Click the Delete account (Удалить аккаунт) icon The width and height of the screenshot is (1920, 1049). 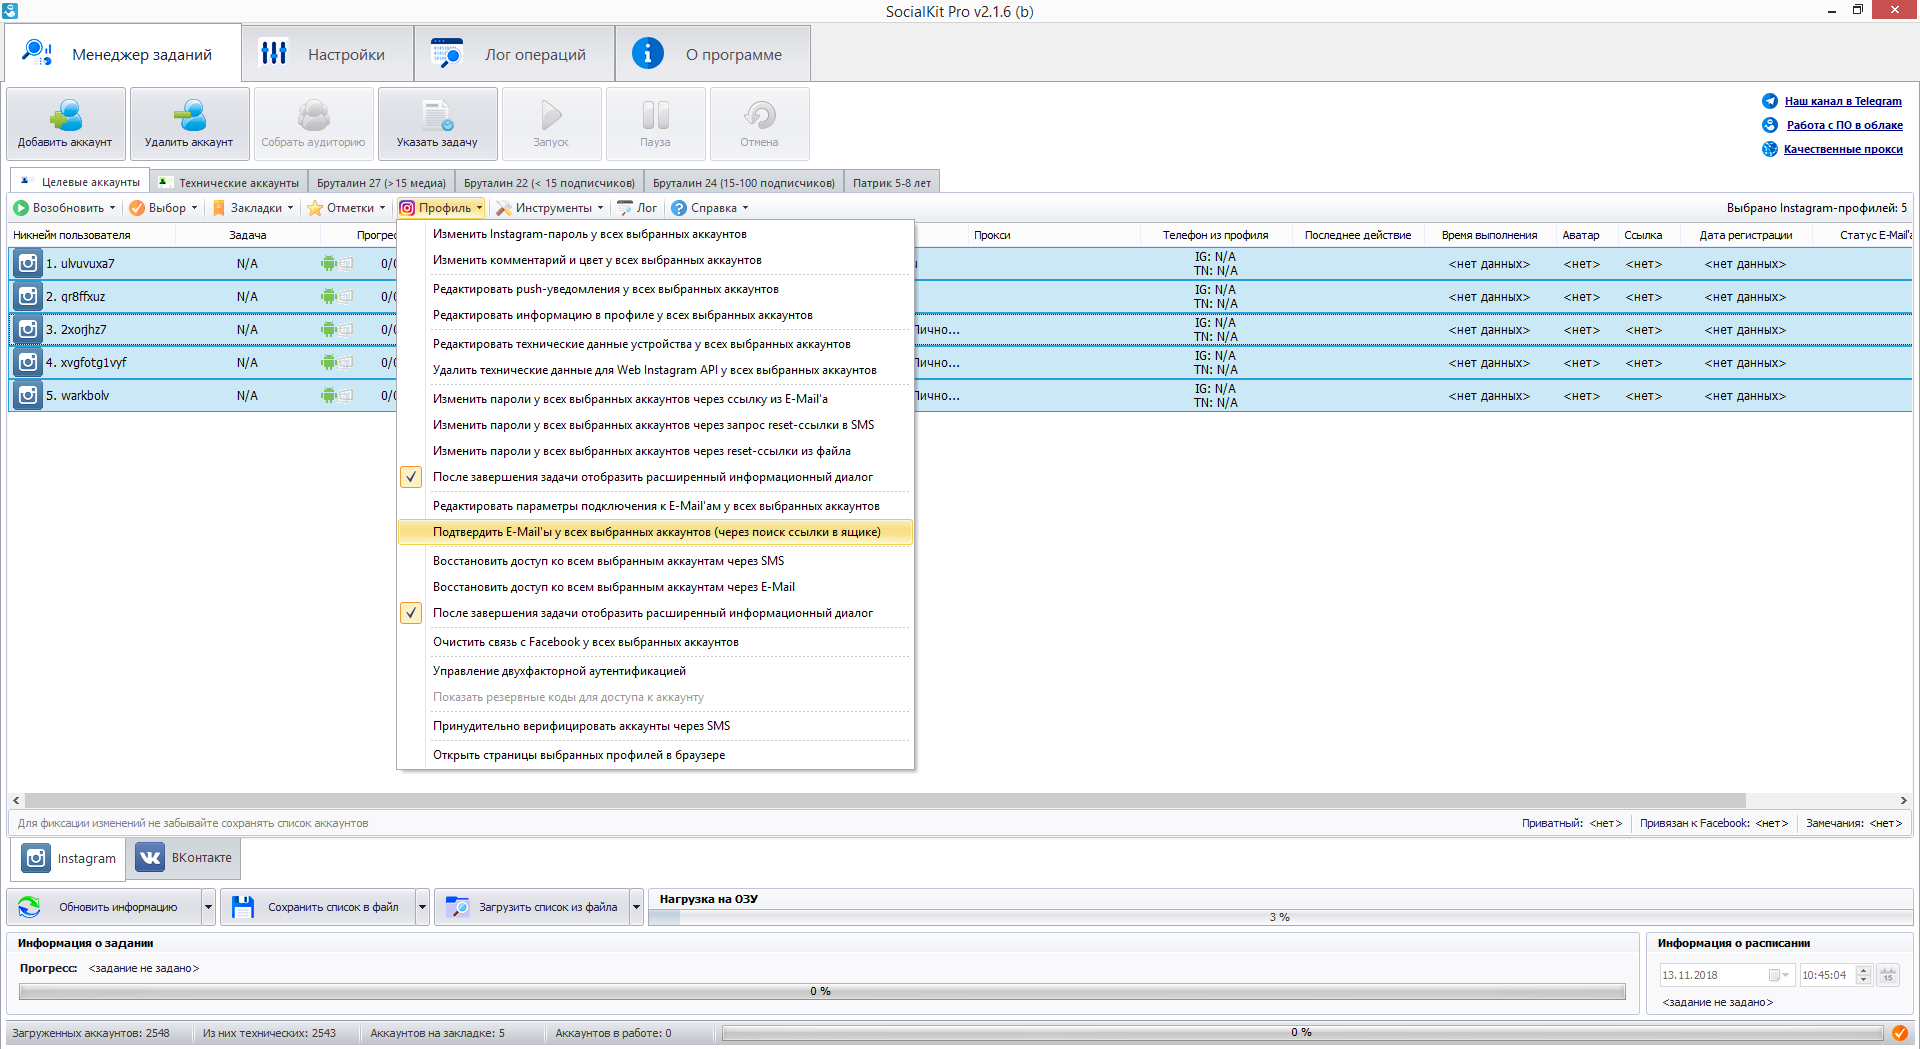[189, 116]
